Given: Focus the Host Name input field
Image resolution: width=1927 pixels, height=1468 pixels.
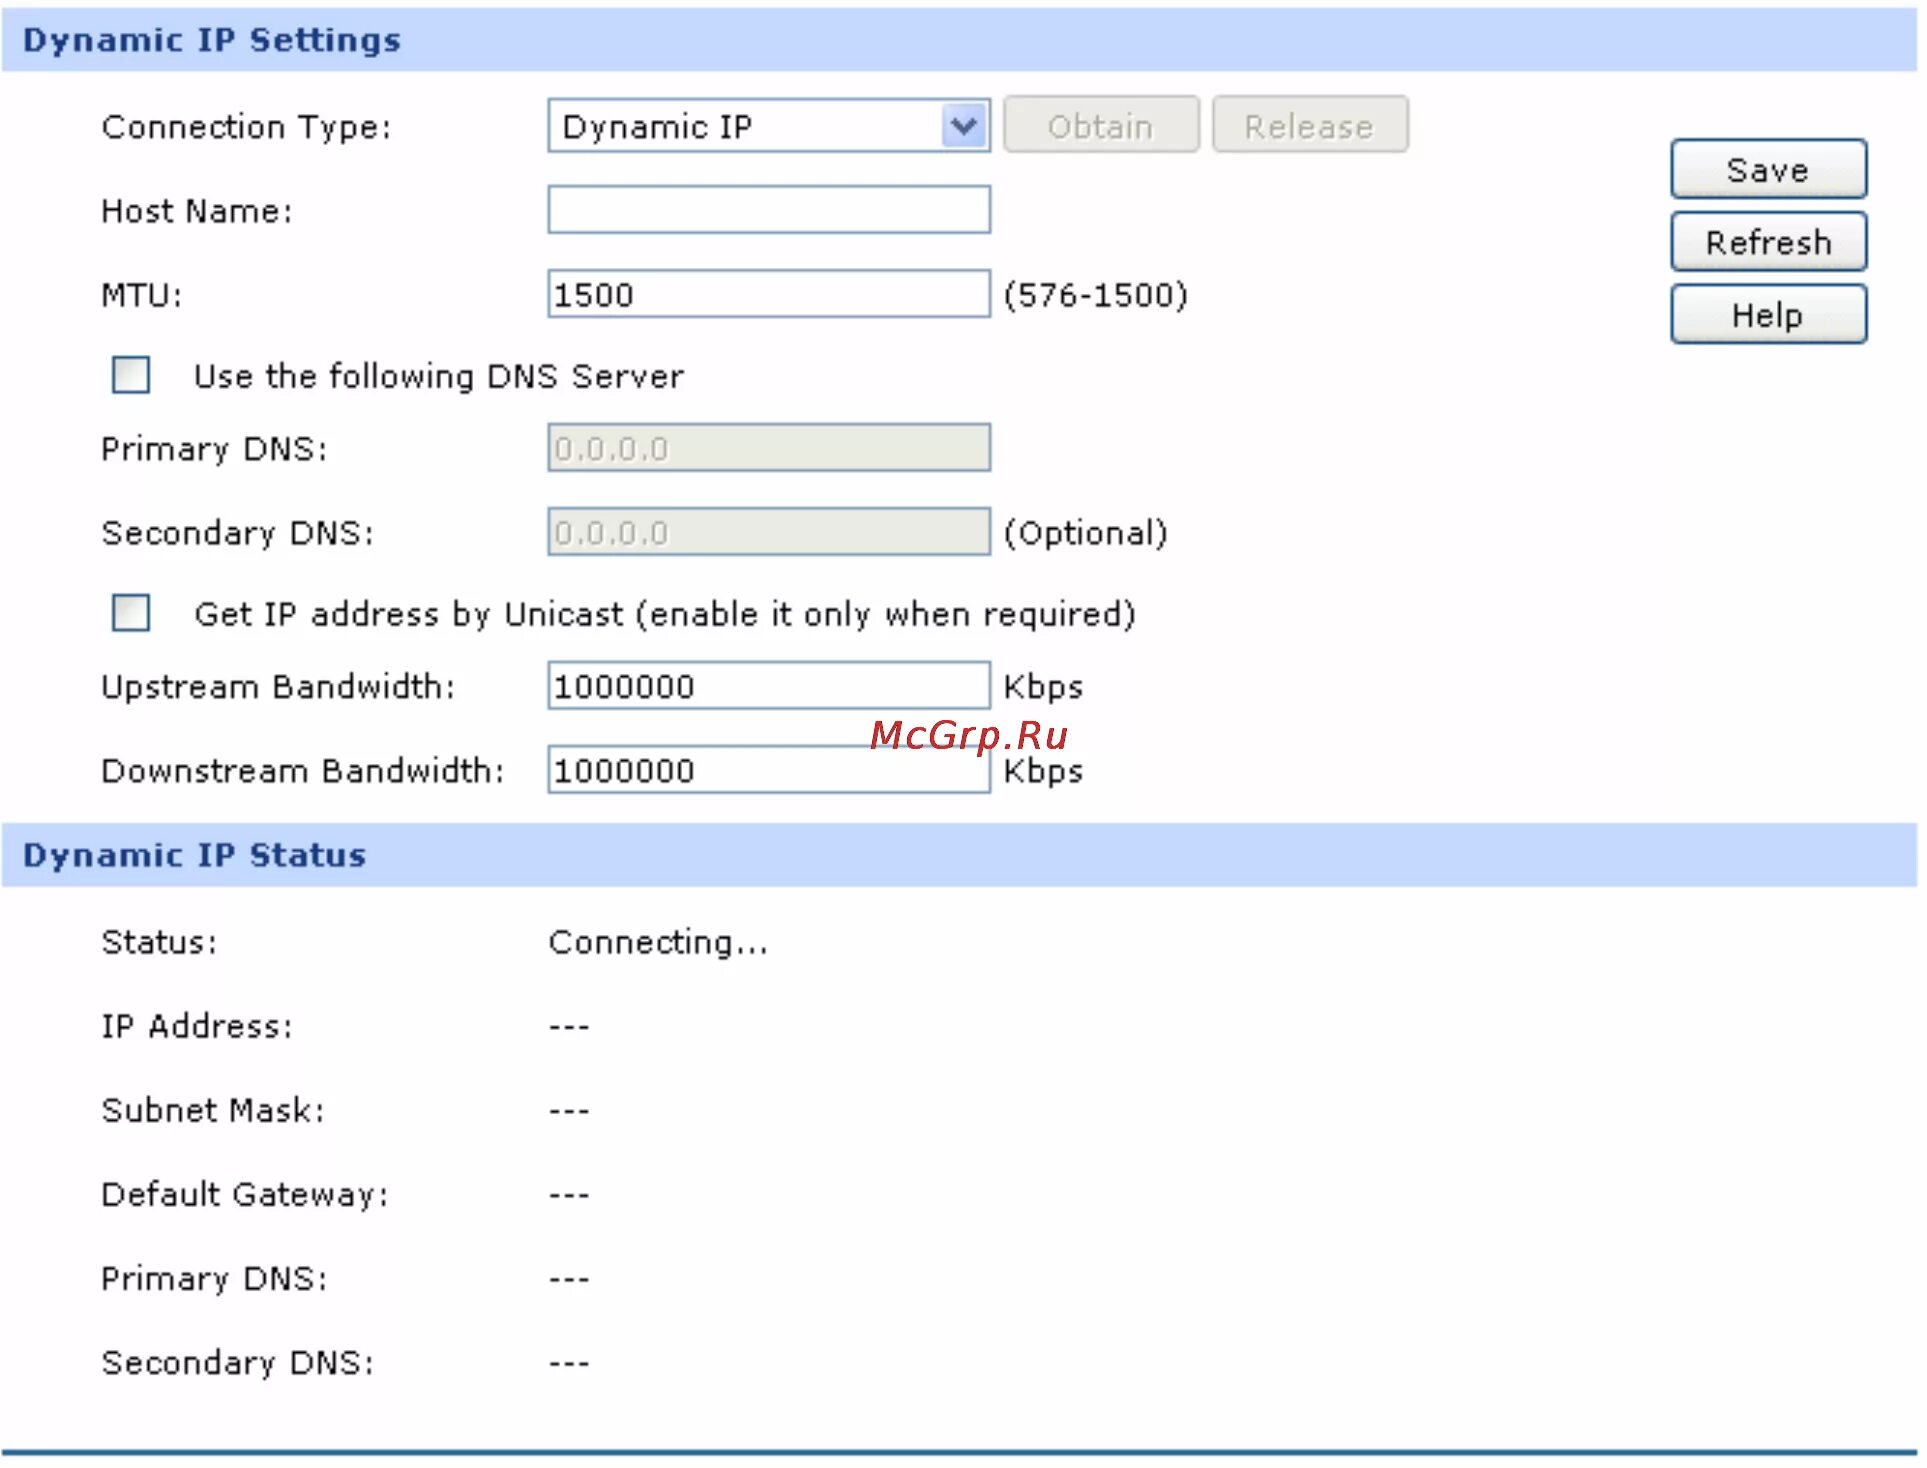Looking at the screenshot, I should [770, 211].
